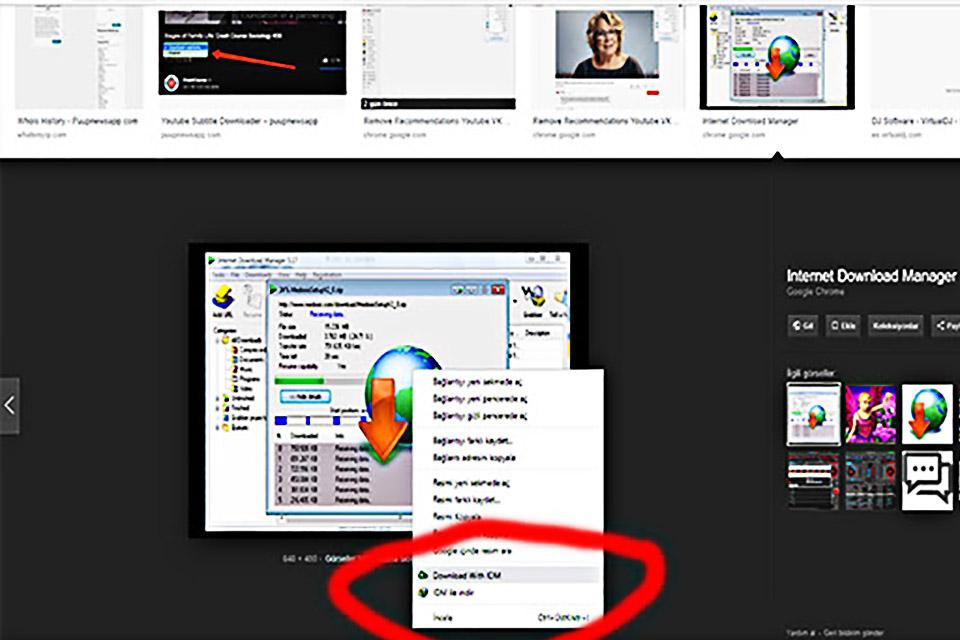Choose Resmi yeni sekmede aç
960x640 pixels.
pyautogui.click(x=507, y=483)
